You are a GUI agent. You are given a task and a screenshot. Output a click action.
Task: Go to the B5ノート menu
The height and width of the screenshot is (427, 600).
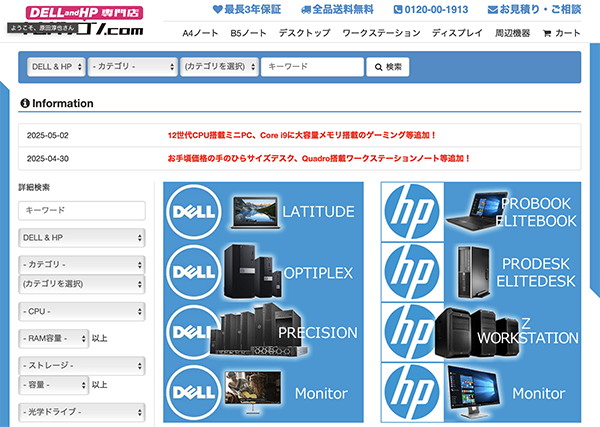tap(248, 33)
